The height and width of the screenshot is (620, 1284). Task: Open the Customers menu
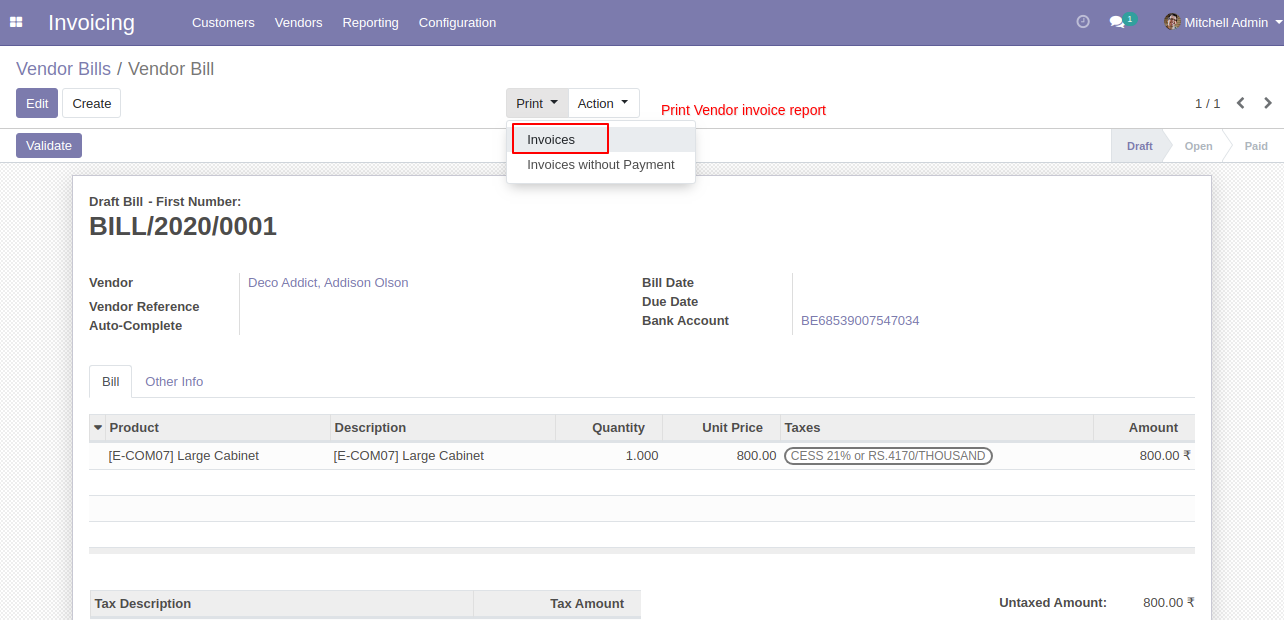click(223, 22)
